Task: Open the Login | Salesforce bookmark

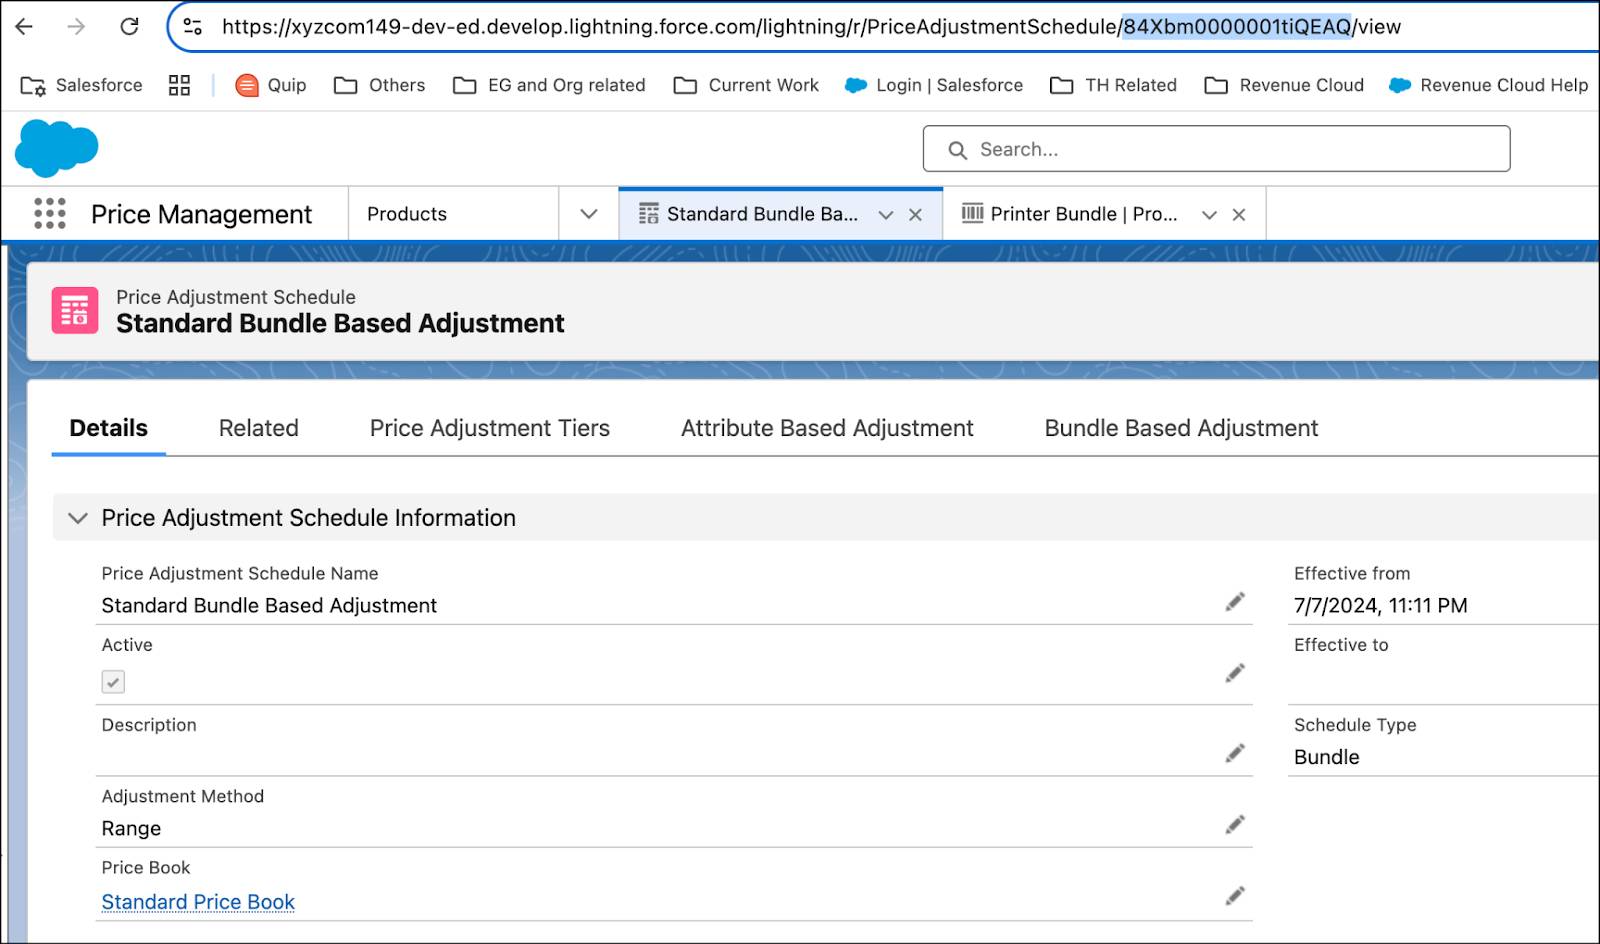Action: pyautogui.click(x=934, y=85)
